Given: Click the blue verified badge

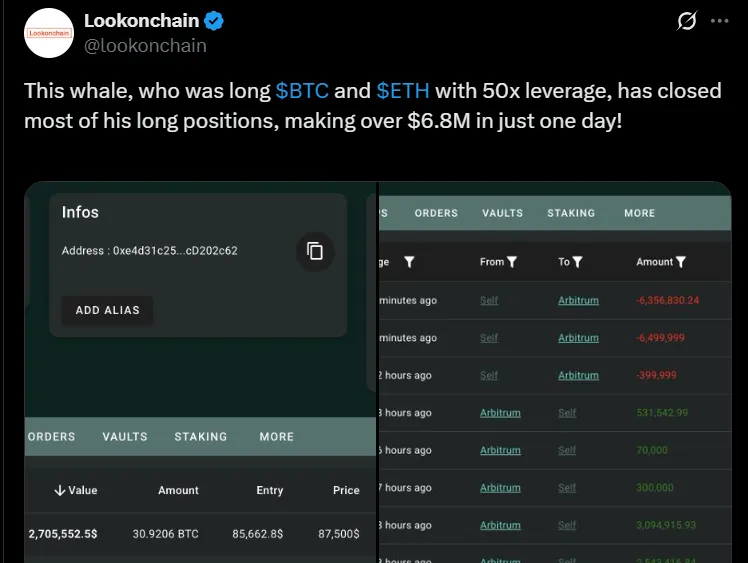Looking at the screenshot, I should (x=214, y=21).
